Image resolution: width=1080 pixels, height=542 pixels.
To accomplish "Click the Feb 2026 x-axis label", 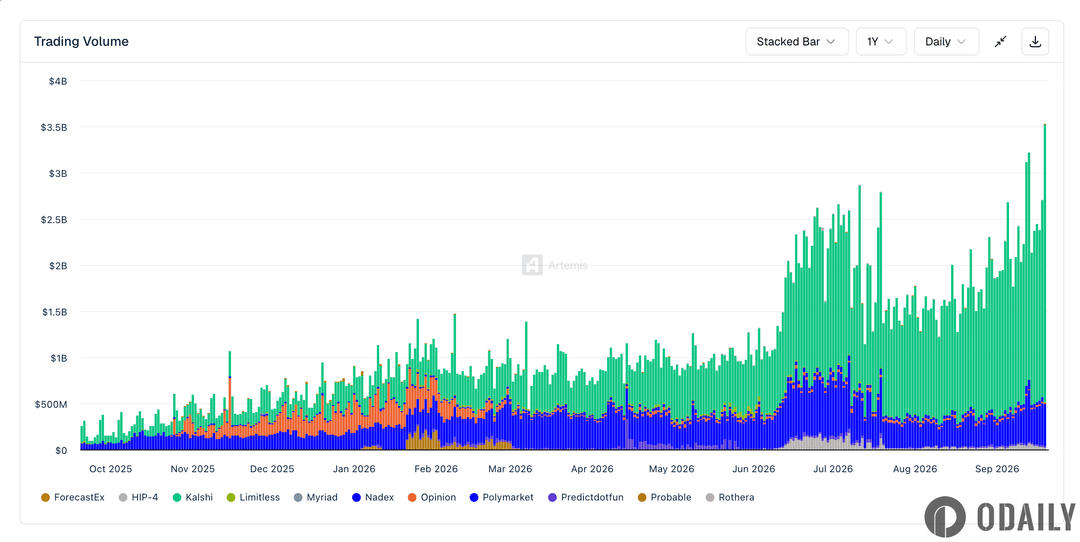I will 436,469.
